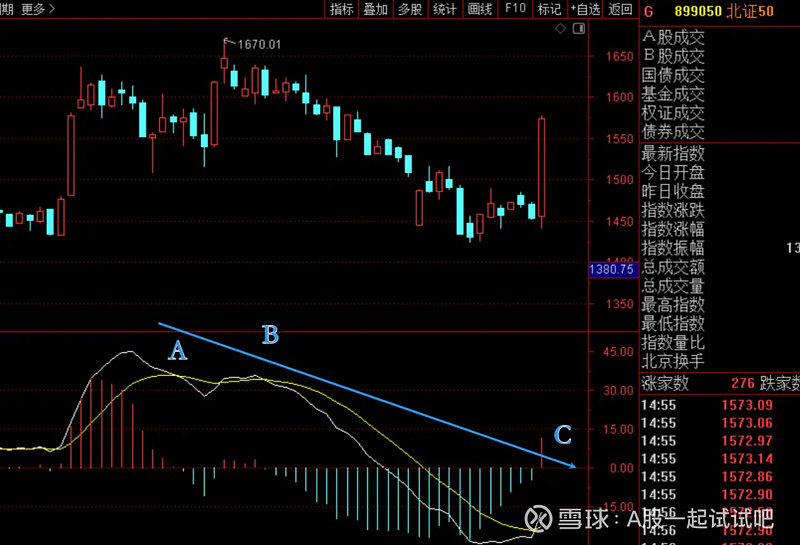
Task: Click the 1670.01 high price label
Action: (x=259, y=45)
